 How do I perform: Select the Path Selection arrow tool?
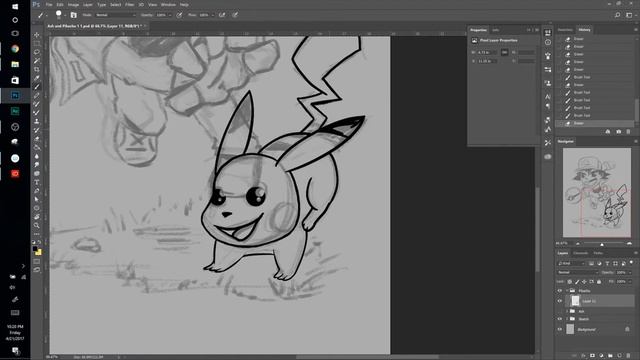pos(37,199)
